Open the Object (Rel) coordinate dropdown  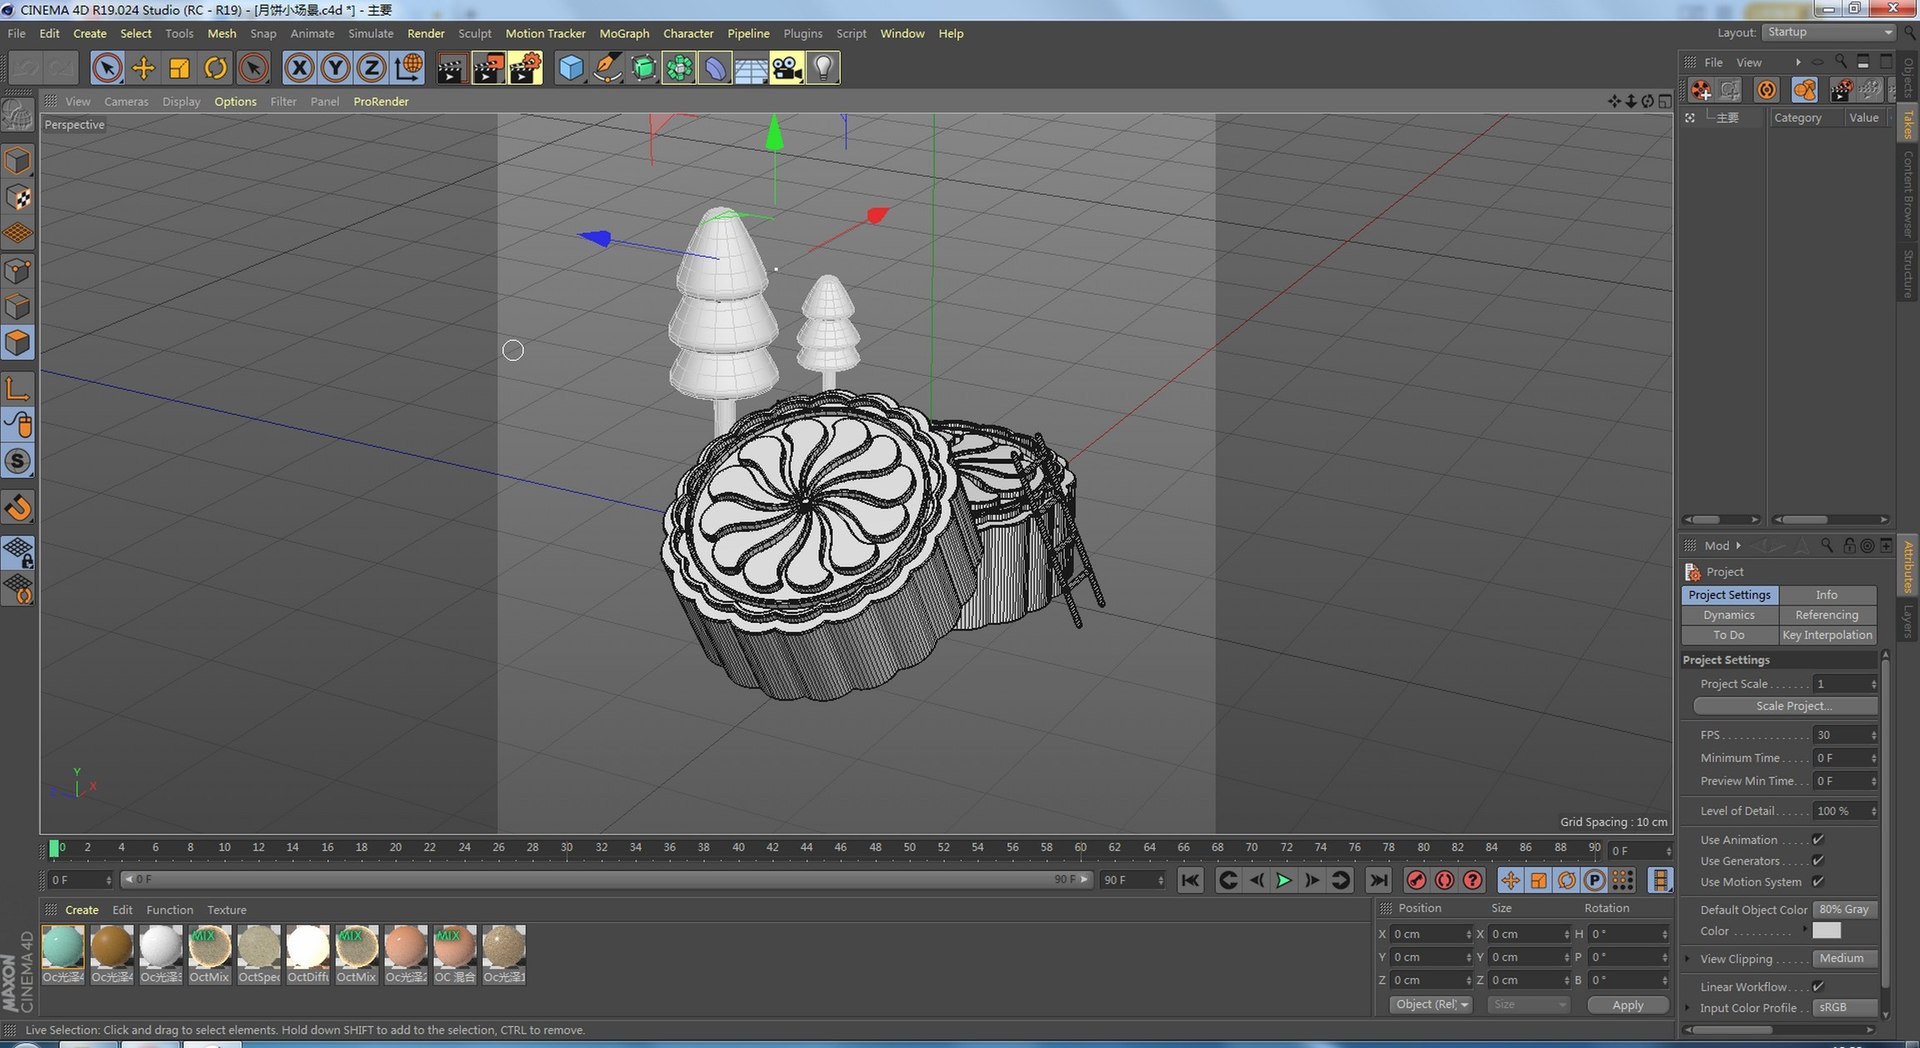(1431, 1005)
